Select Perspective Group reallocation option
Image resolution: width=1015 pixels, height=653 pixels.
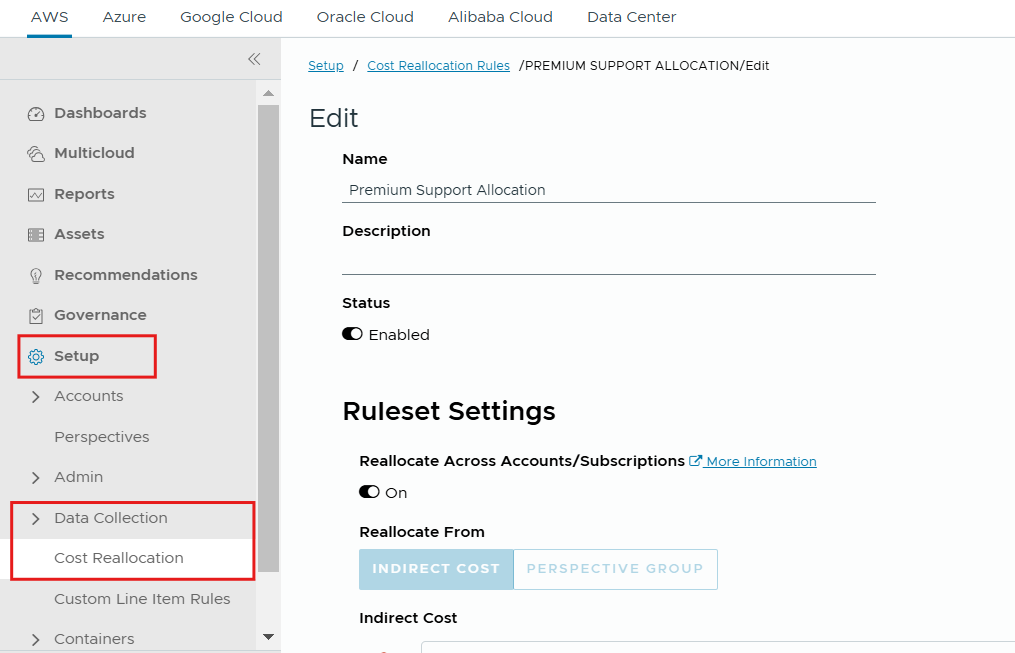[x=615, y=569]
